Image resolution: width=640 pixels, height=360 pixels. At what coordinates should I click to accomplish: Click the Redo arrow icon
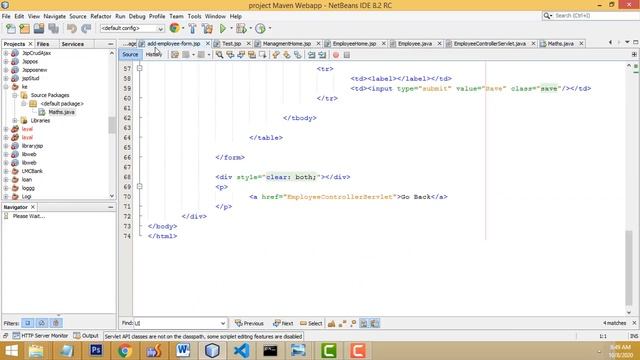click(x=86, y=29)
